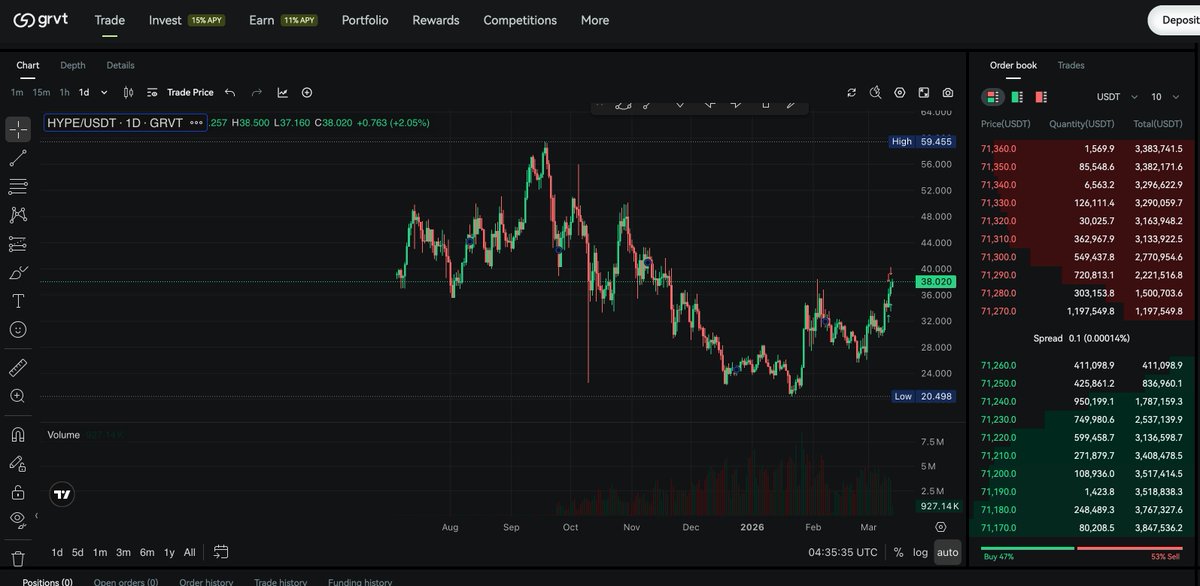Enter fullscreen chart mode

coord(924,92)
